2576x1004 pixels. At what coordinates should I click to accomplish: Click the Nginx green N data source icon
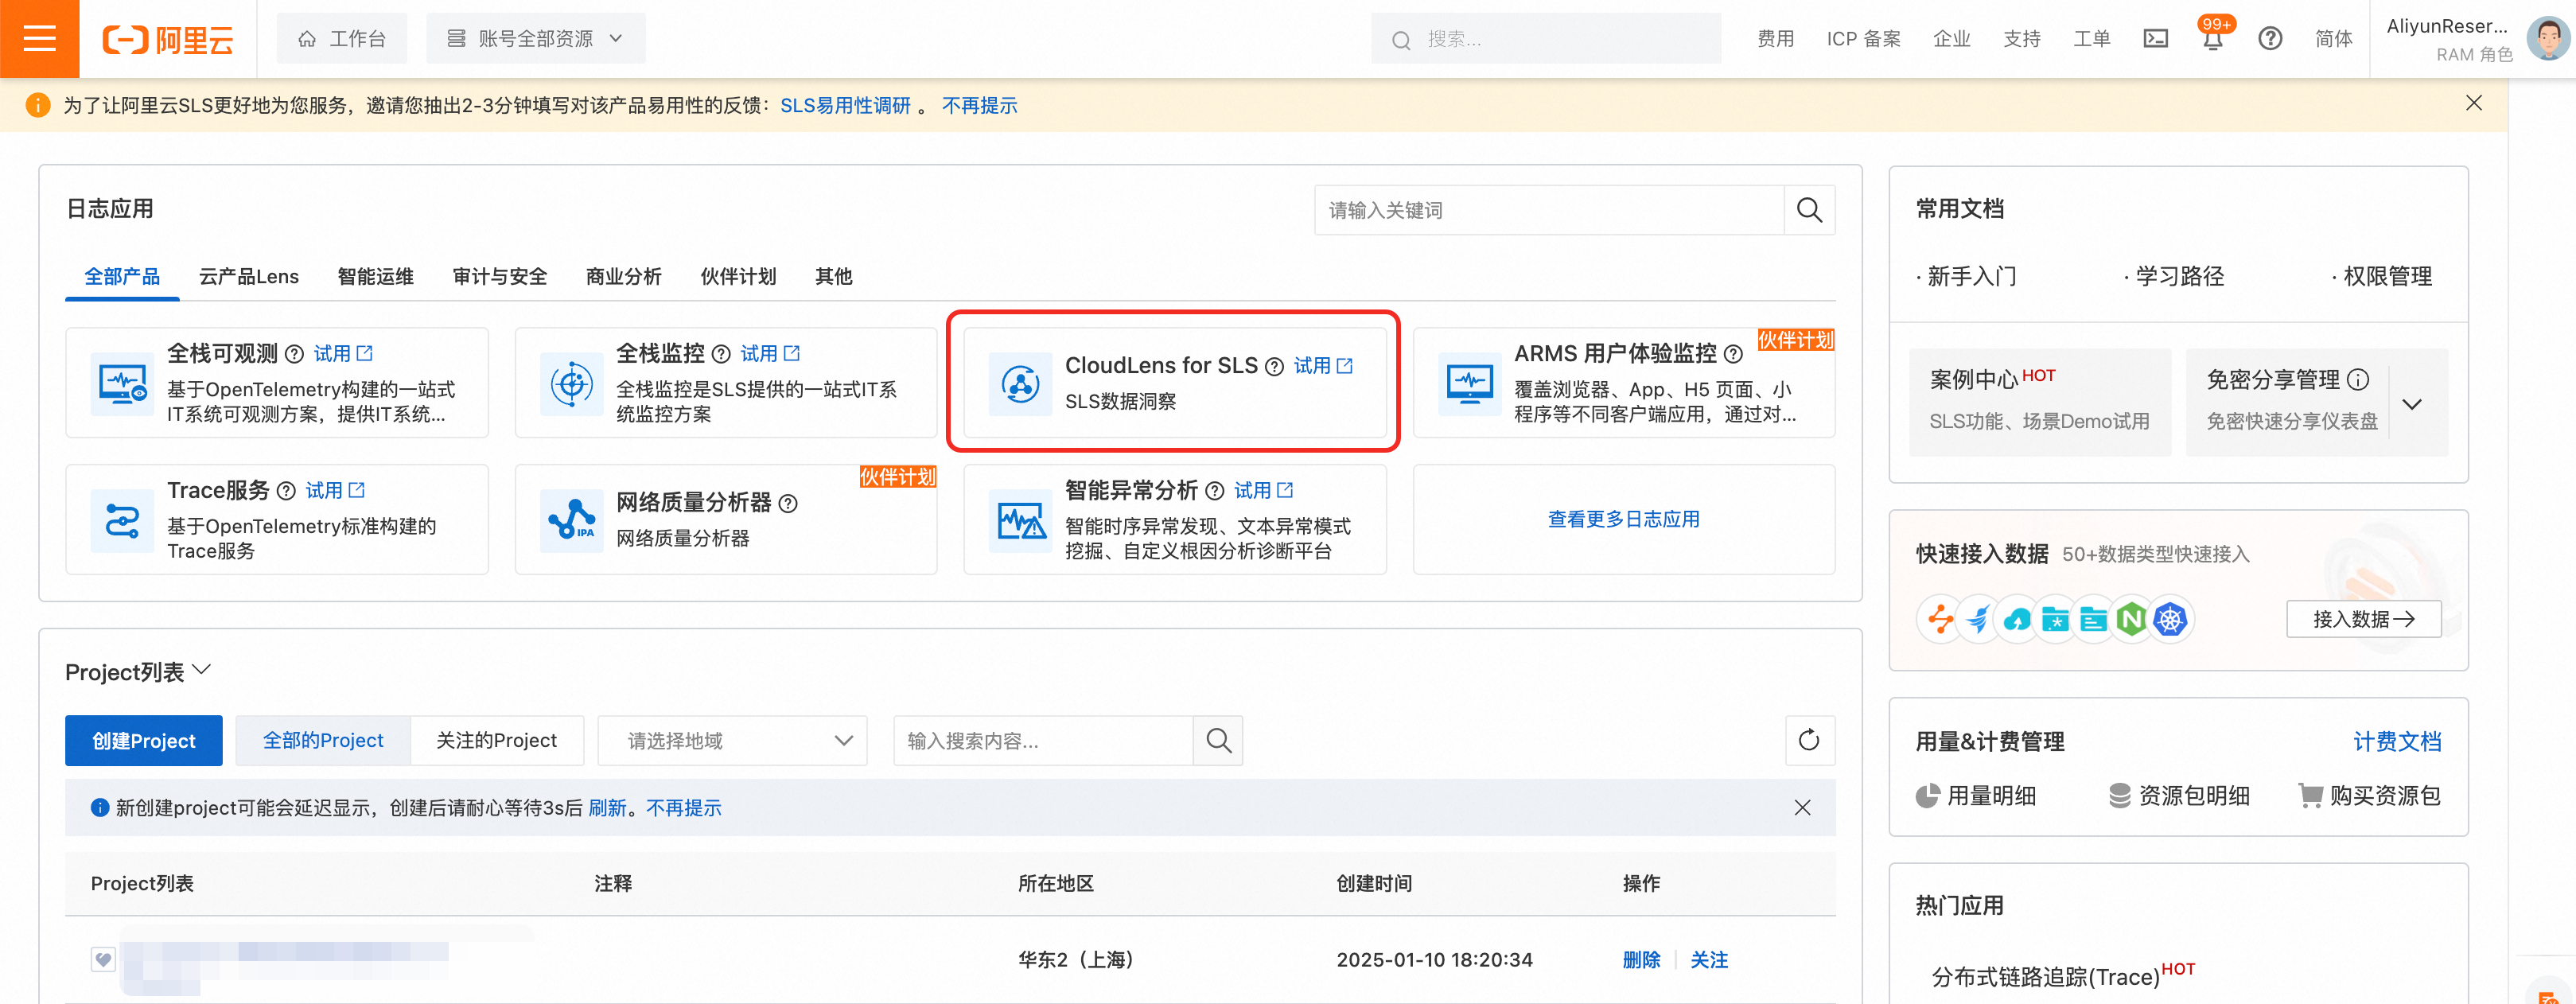[x=2131, y=620]
